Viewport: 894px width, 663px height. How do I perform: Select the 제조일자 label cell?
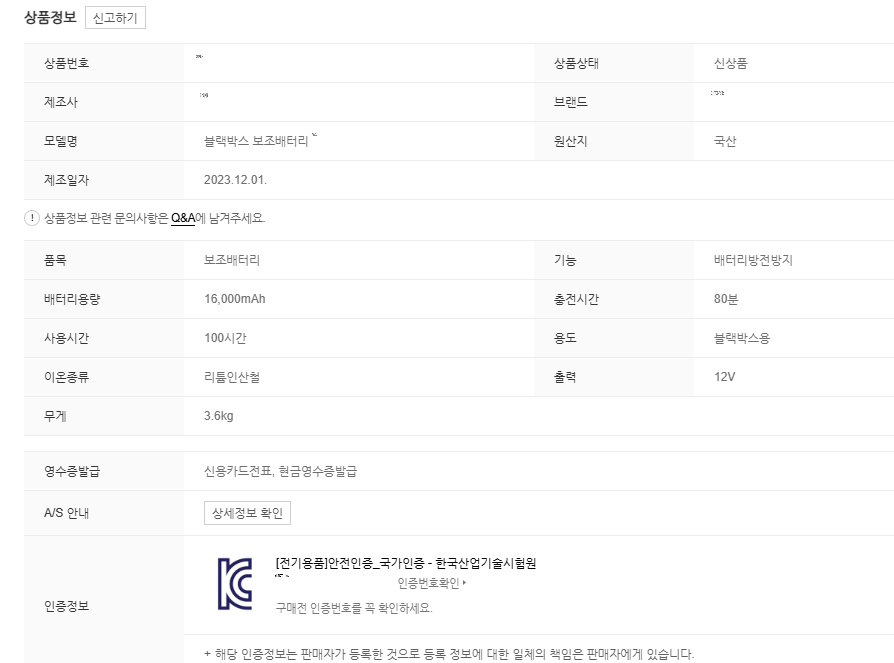[104, 180]
